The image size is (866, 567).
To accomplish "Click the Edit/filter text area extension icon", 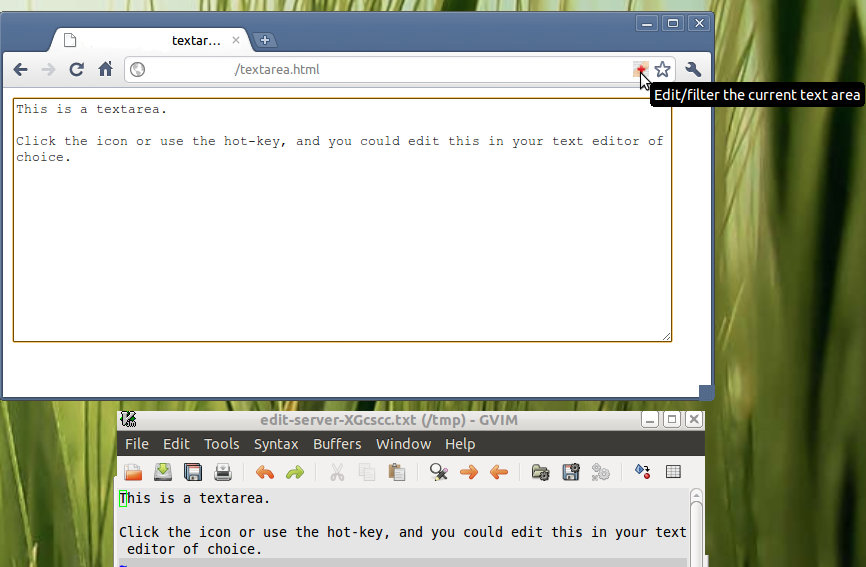I will click(x=641, y=70).
